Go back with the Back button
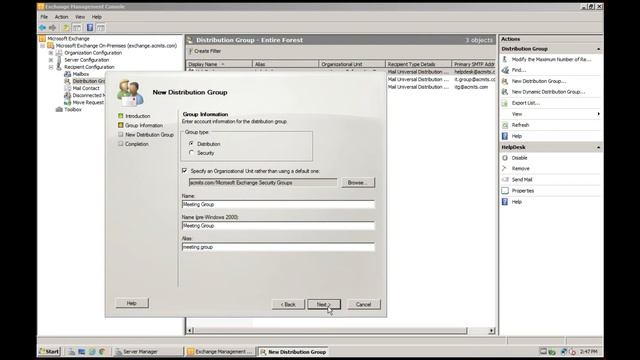The width and height of the screenshot is (640, 360). pyautogui.click(x=288, y=304)
